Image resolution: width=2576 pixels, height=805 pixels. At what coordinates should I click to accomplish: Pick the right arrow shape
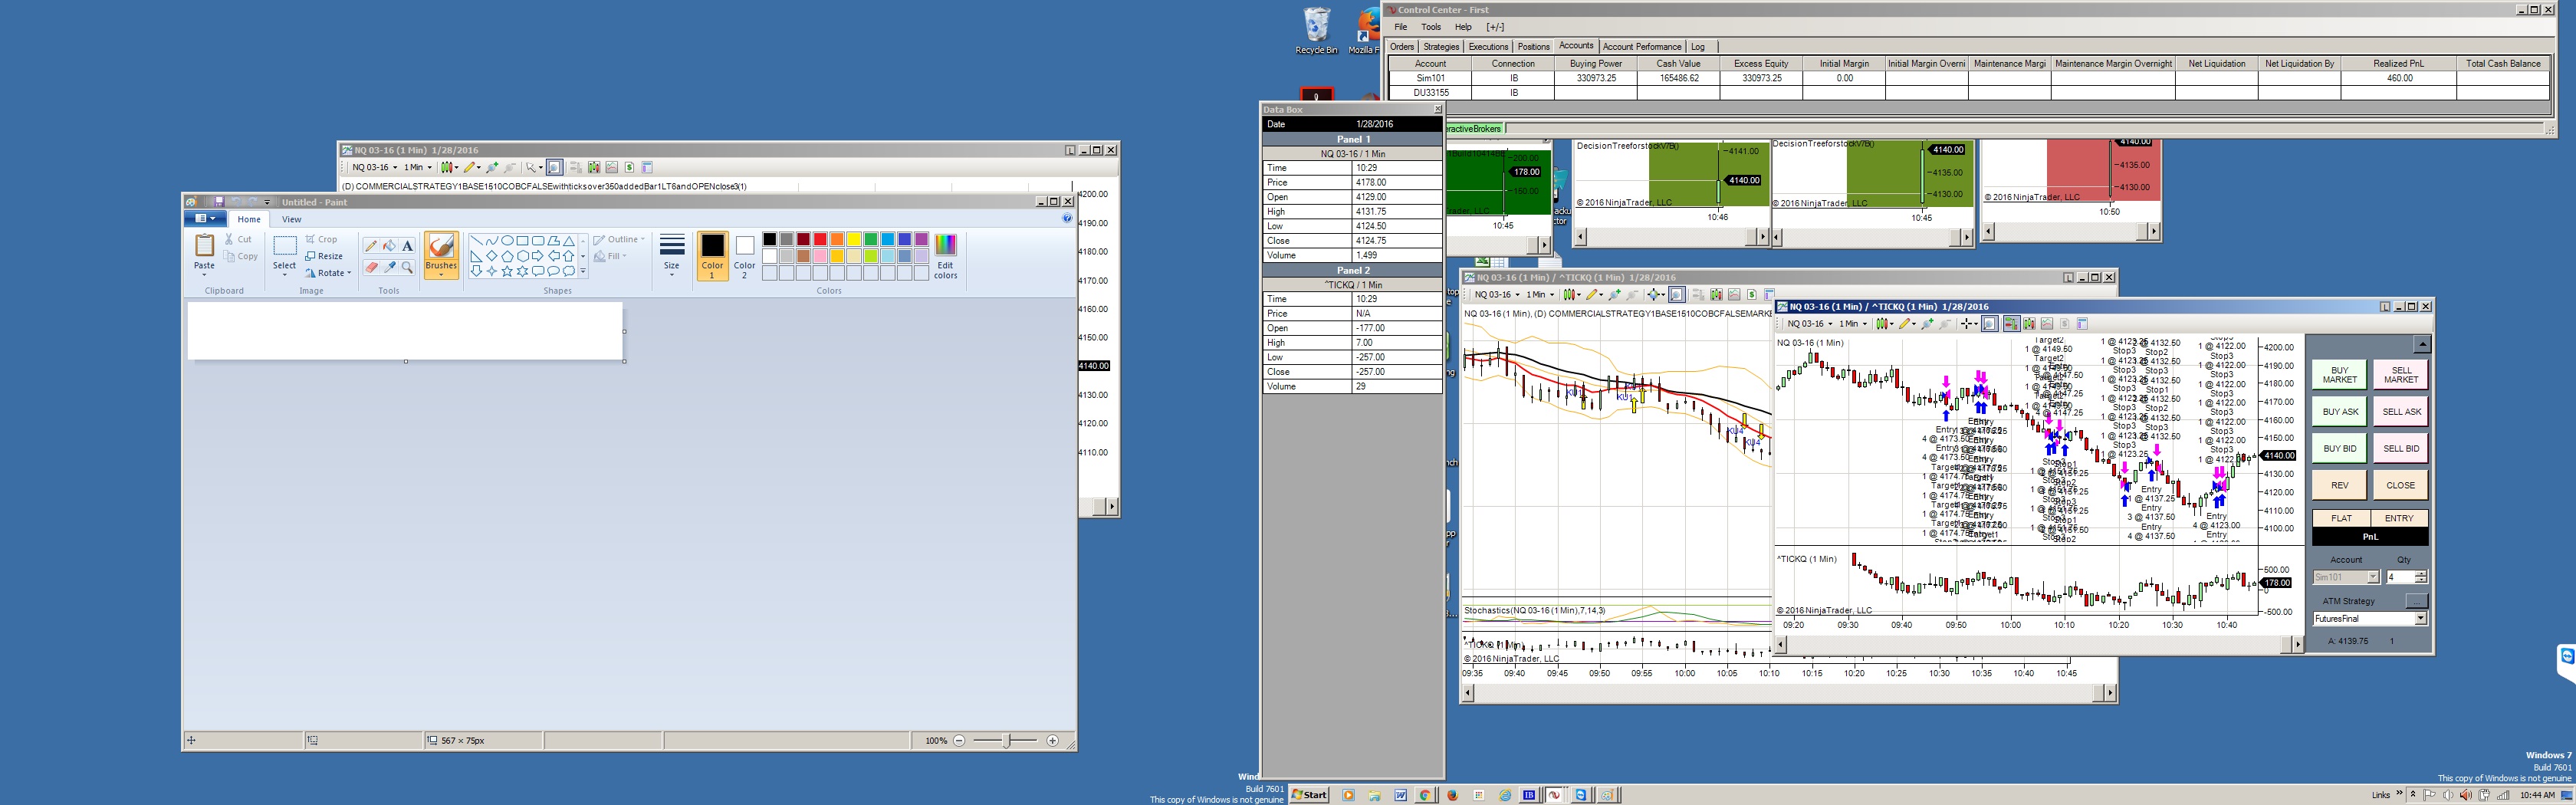tap(538, 256)
